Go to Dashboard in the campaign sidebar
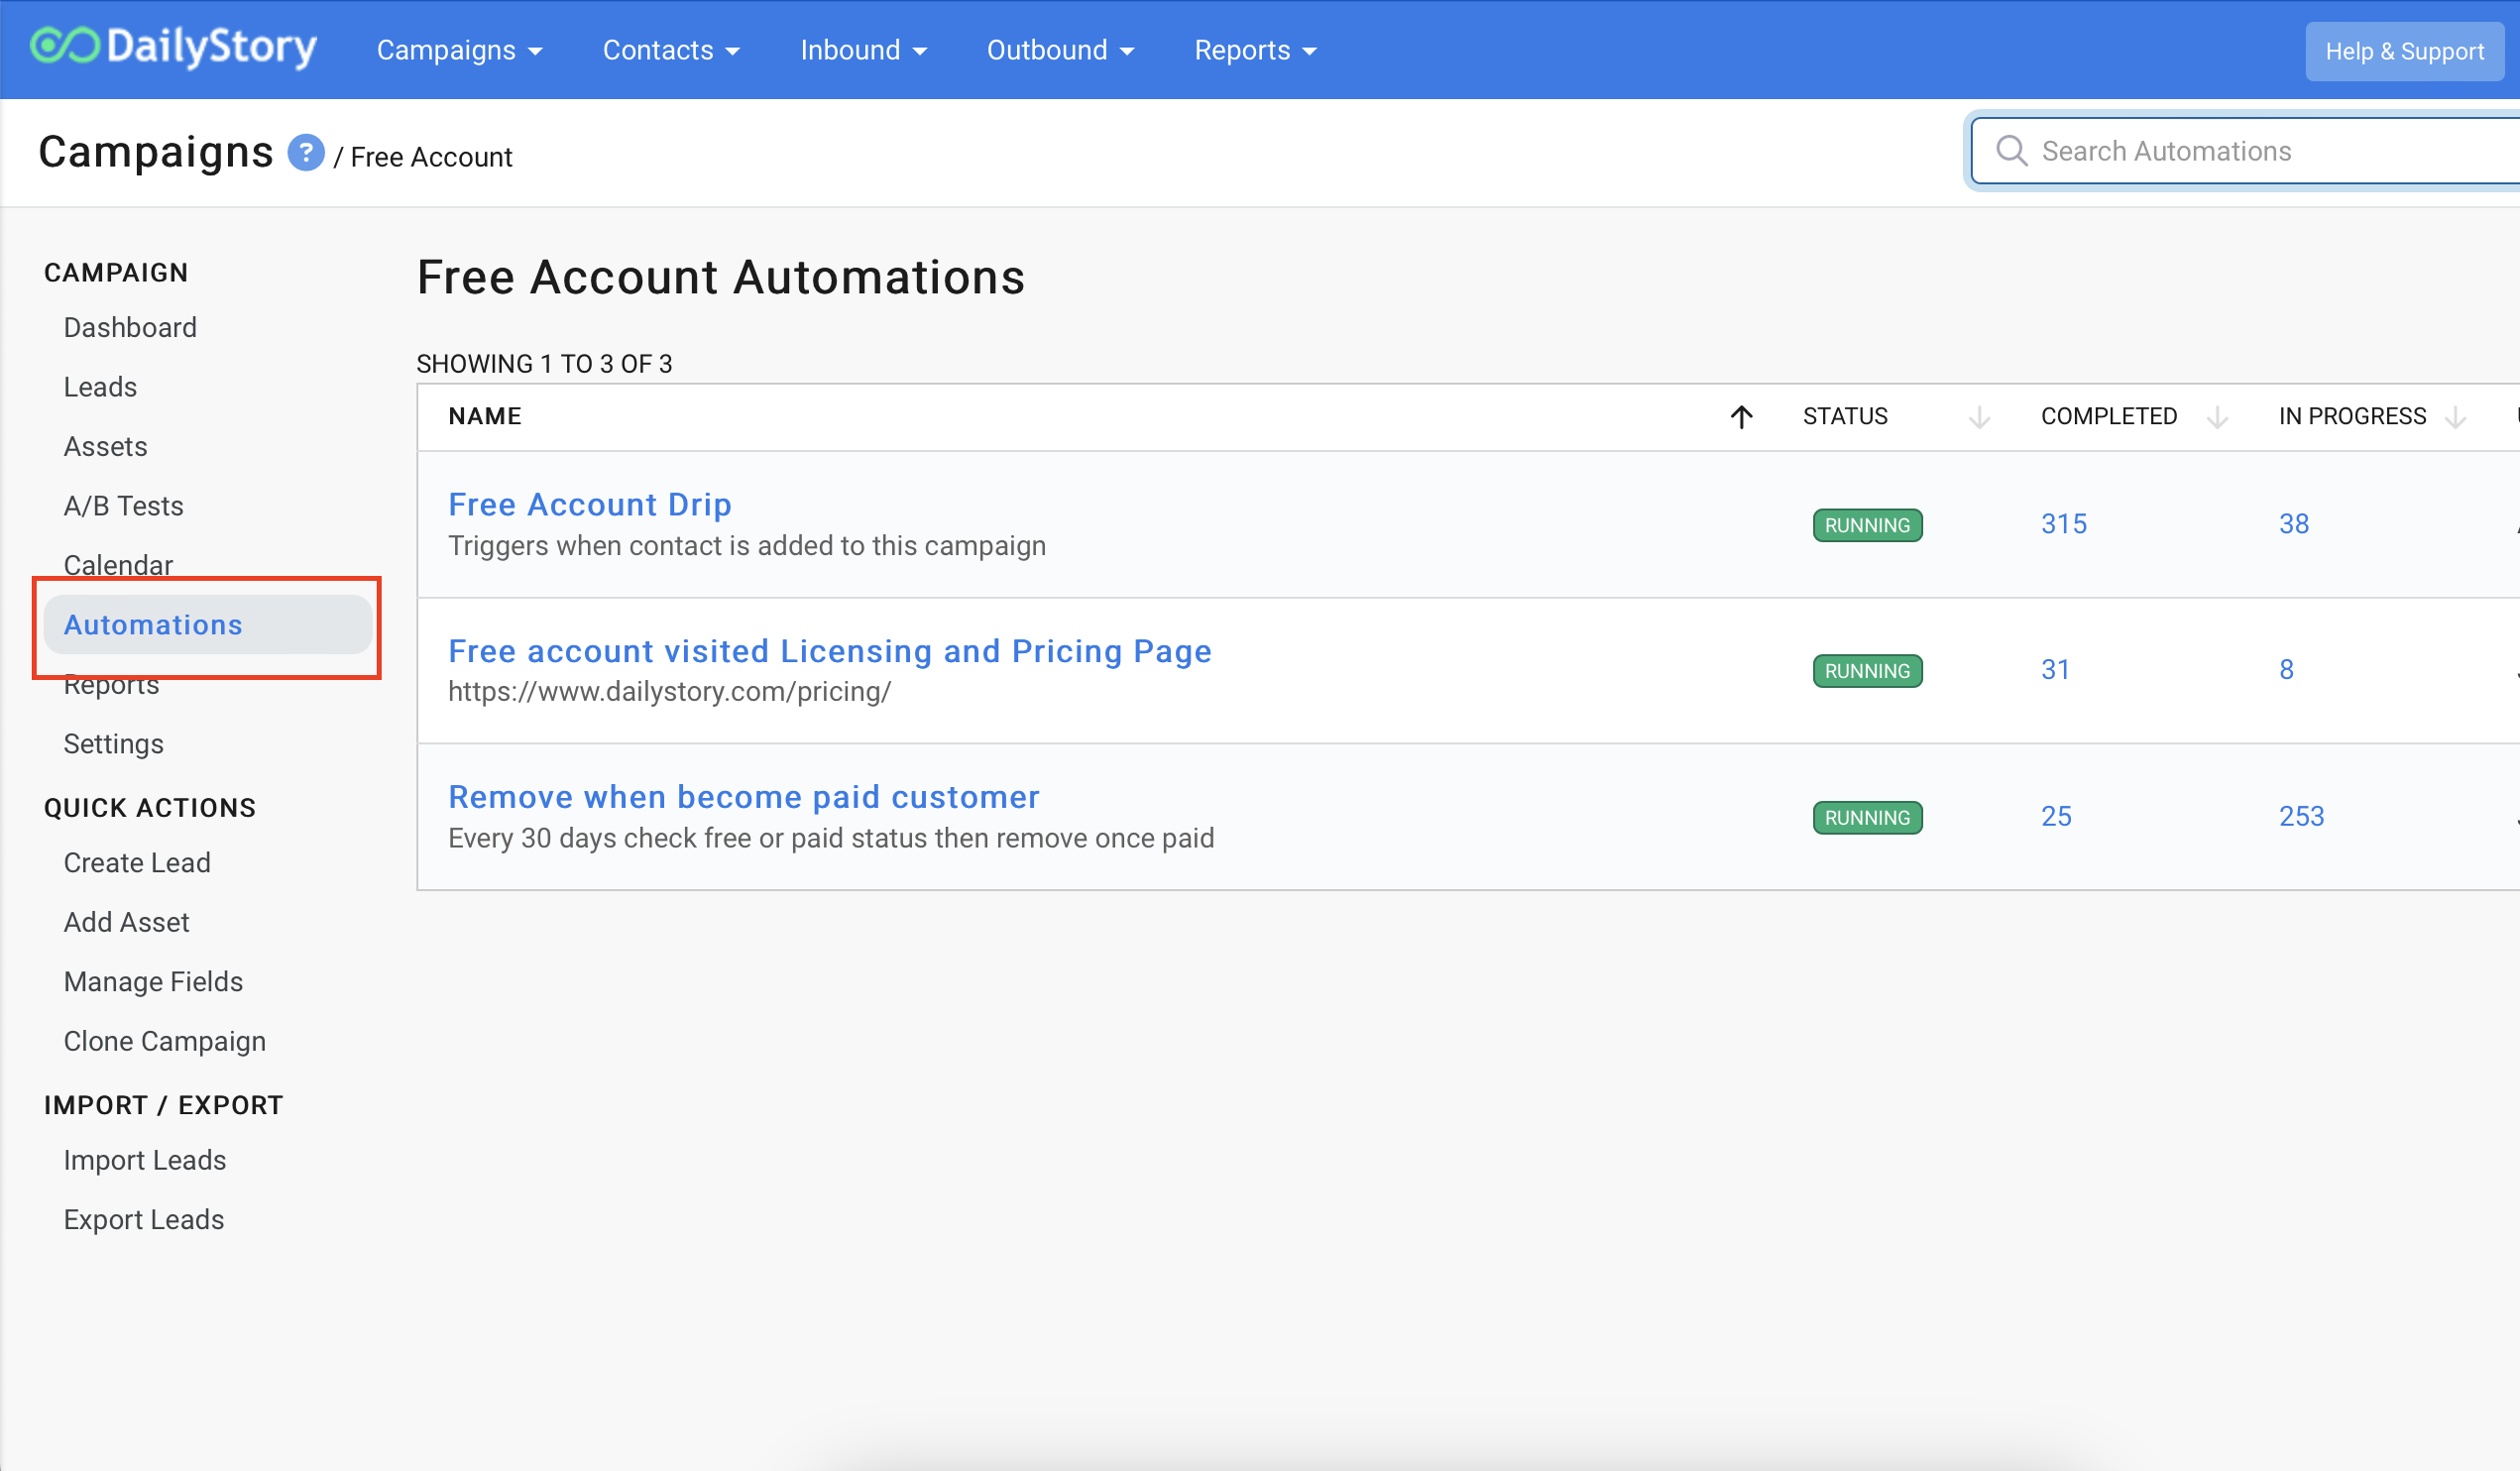Screen dimensions: 2520x1471 click(130, 327)
